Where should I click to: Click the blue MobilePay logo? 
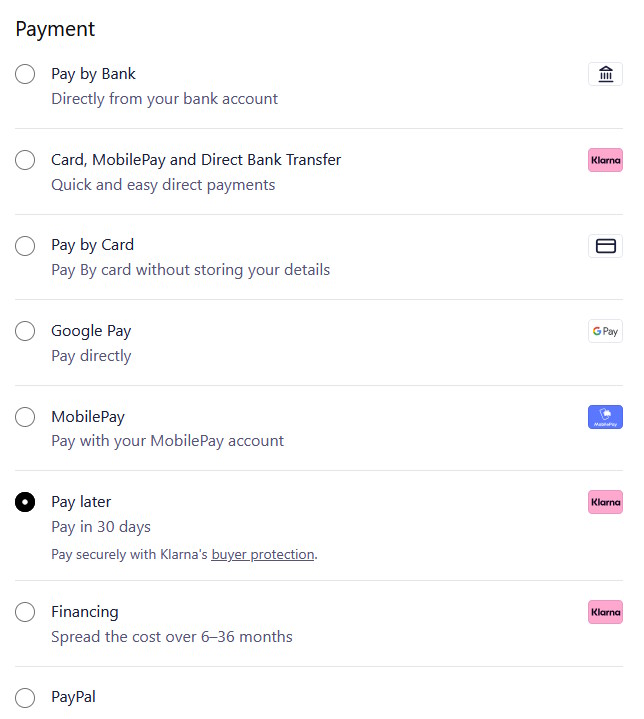[x=605, y=417]
